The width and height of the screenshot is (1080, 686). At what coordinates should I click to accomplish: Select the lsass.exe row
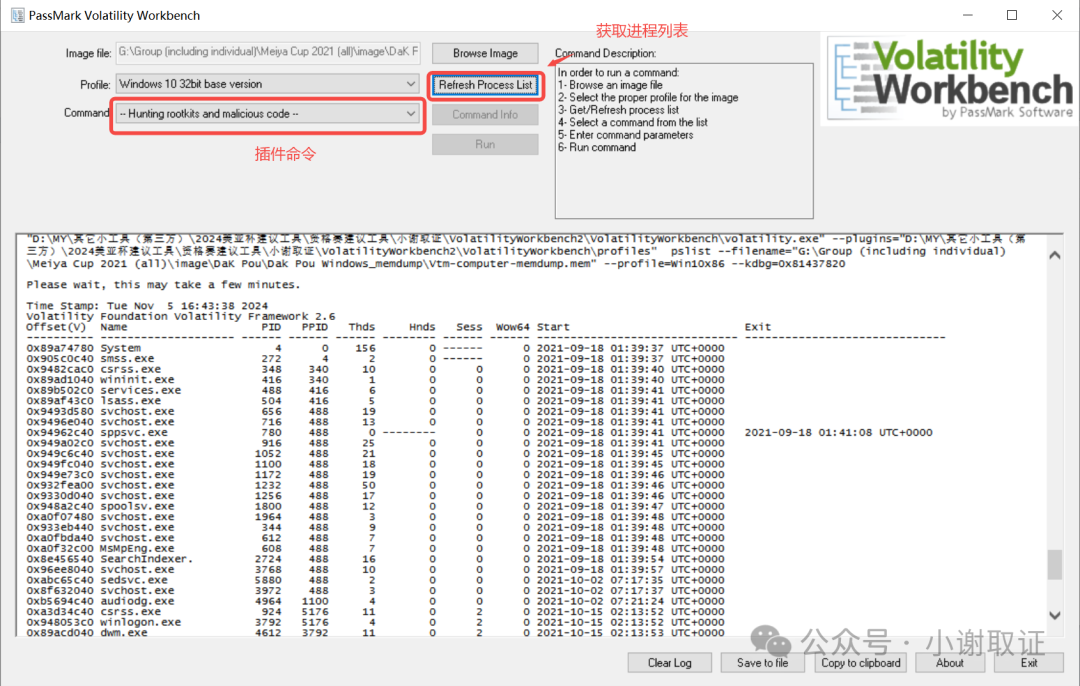click(375, 400)
